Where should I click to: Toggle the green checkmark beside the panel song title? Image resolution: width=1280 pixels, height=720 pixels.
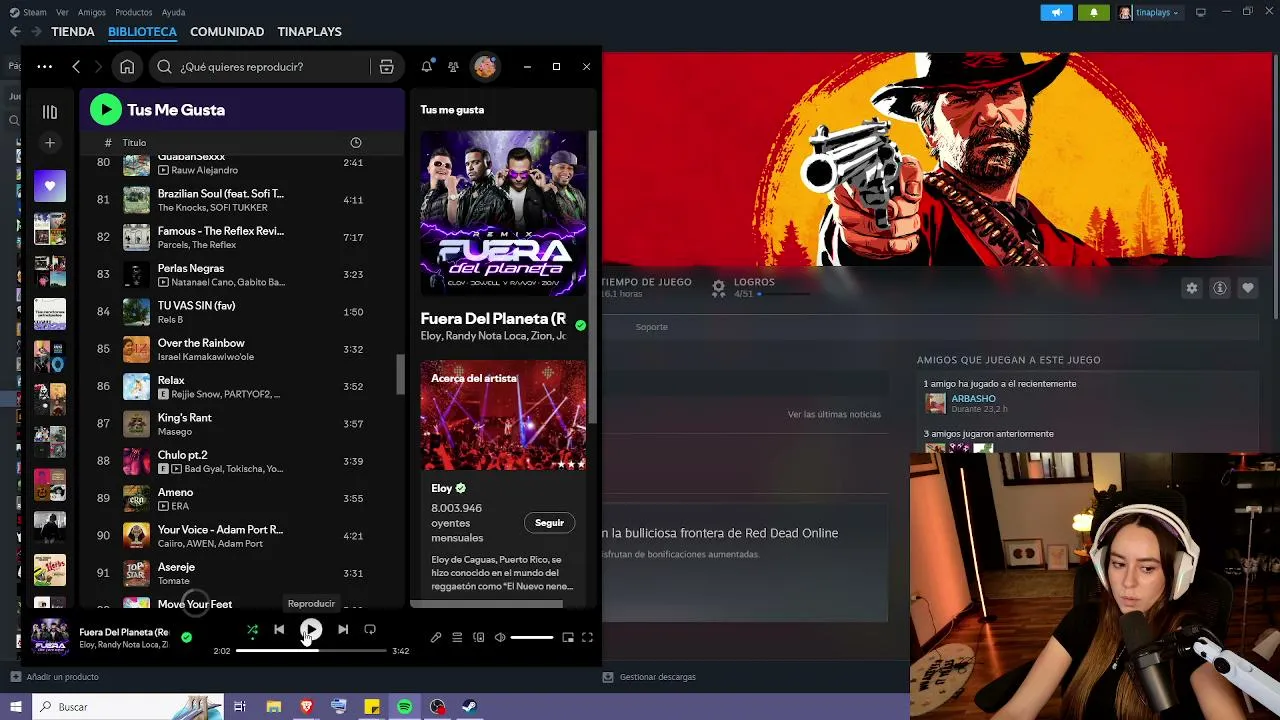[x=581, y=325]
